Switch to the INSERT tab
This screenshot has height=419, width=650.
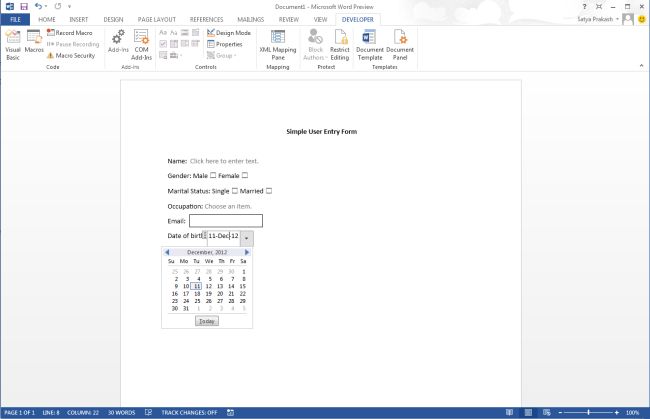(x=79, y=19)
